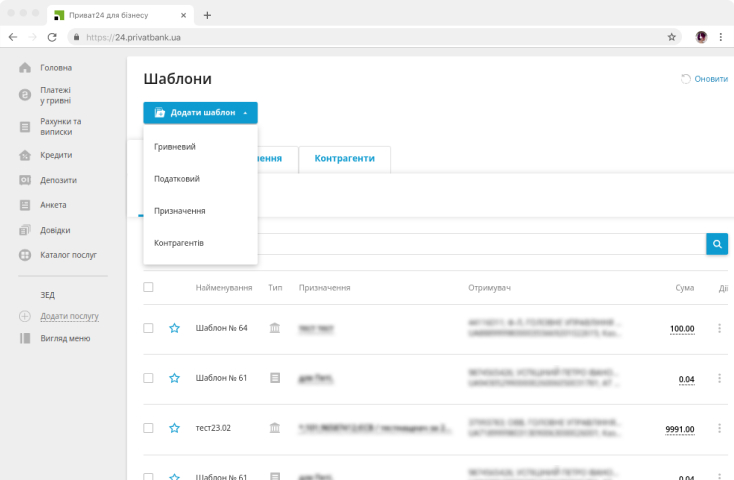Open three-dot menu for Шаблон № 64

(x=719, y=328)
